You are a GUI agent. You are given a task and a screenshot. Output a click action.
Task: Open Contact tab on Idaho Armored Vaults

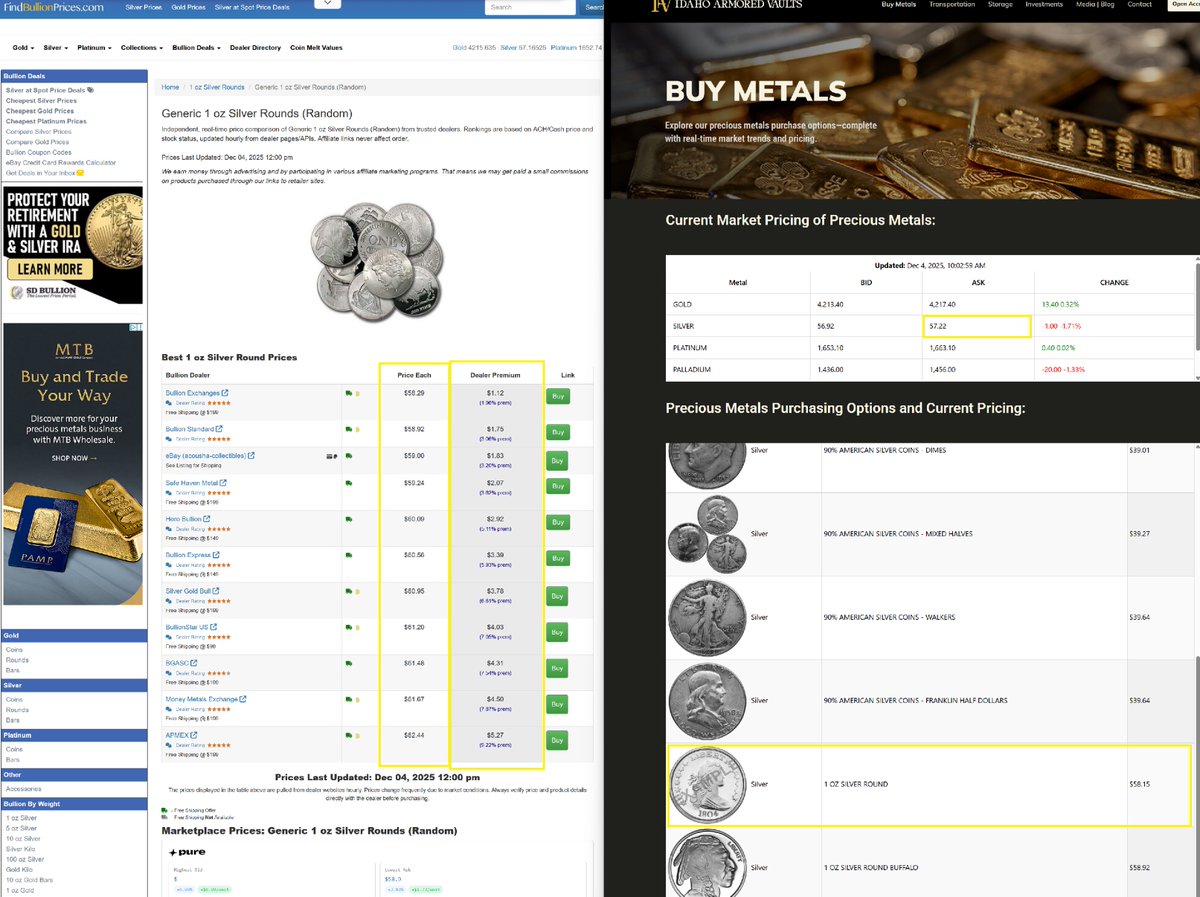click(1140, 4)
